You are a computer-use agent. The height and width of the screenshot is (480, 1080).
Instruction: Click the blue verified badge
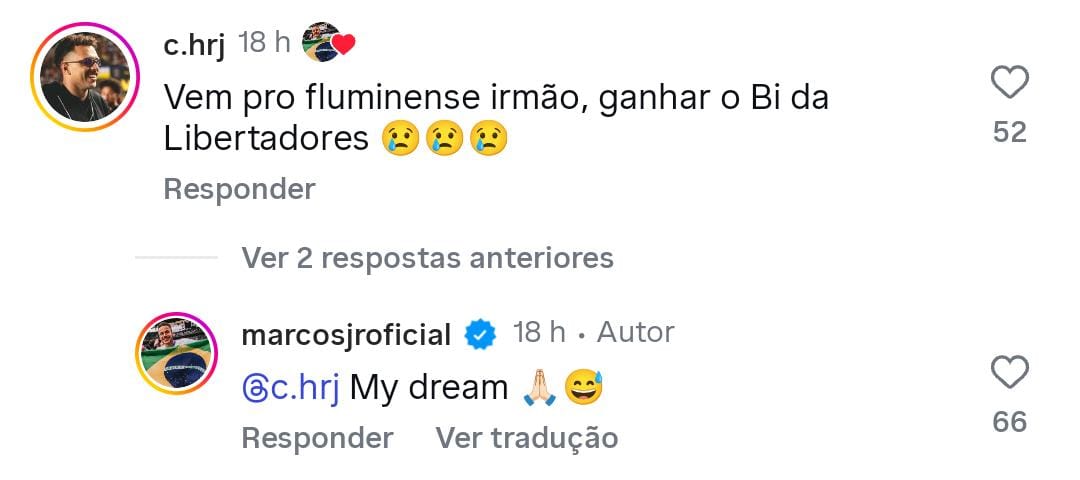pos(481,335)
